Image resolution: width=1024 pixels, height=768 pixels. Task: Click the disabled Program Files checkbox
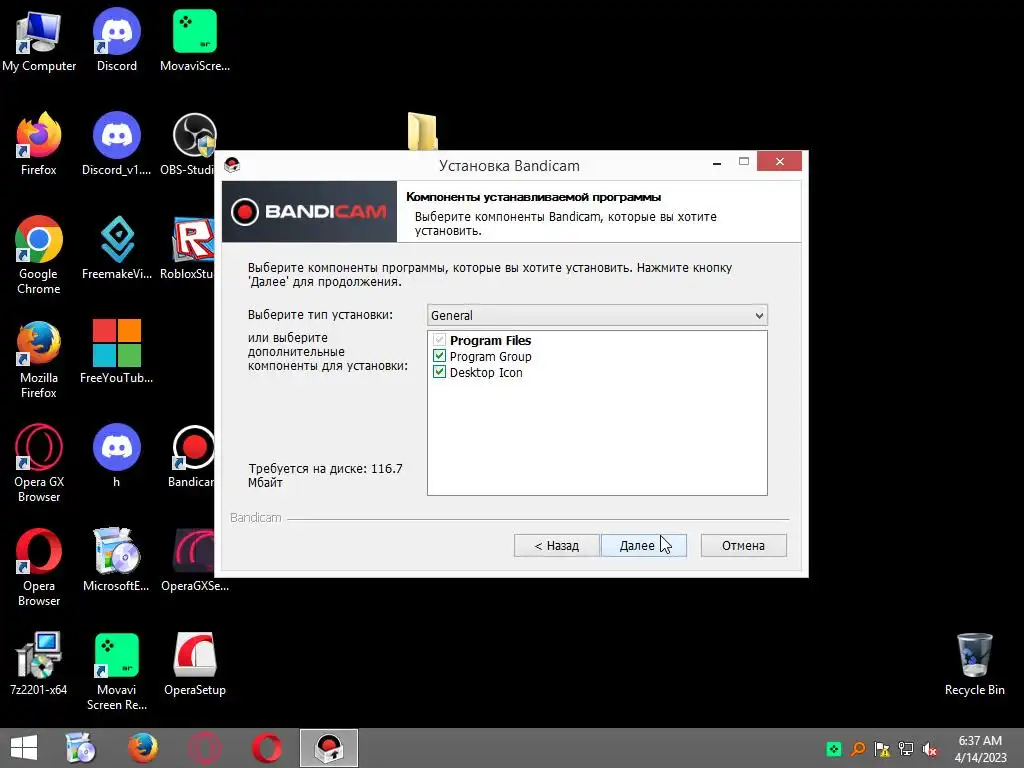click(440, 340)
